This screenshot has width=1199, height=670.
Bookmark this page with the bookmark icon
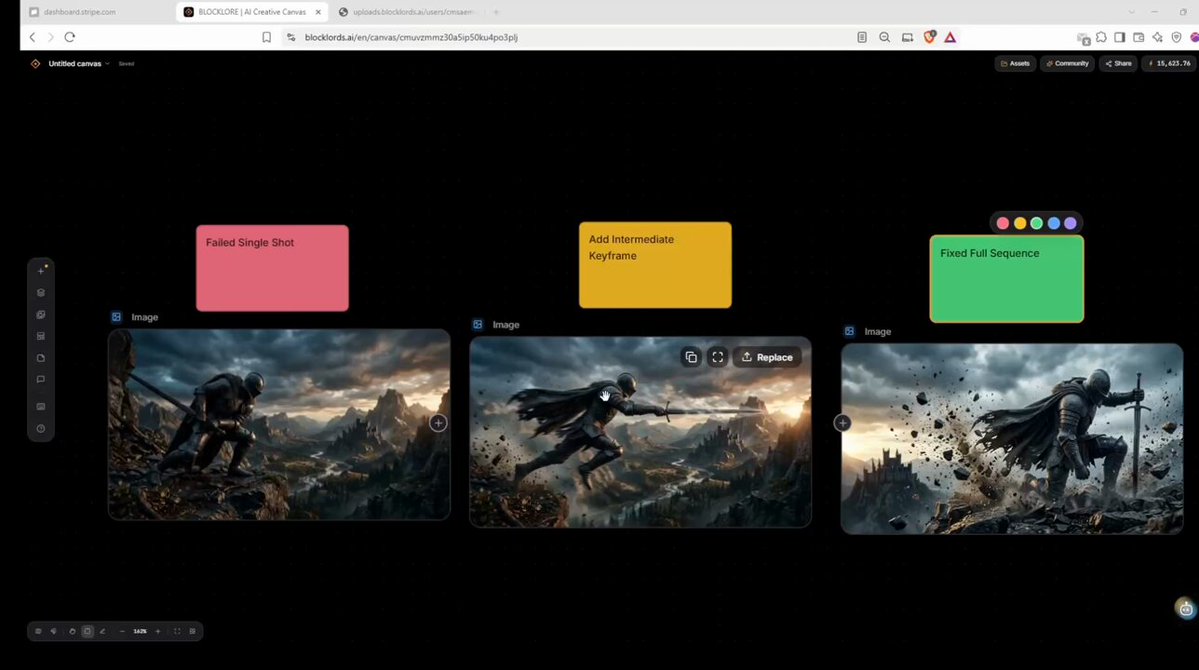pos(266,37)
